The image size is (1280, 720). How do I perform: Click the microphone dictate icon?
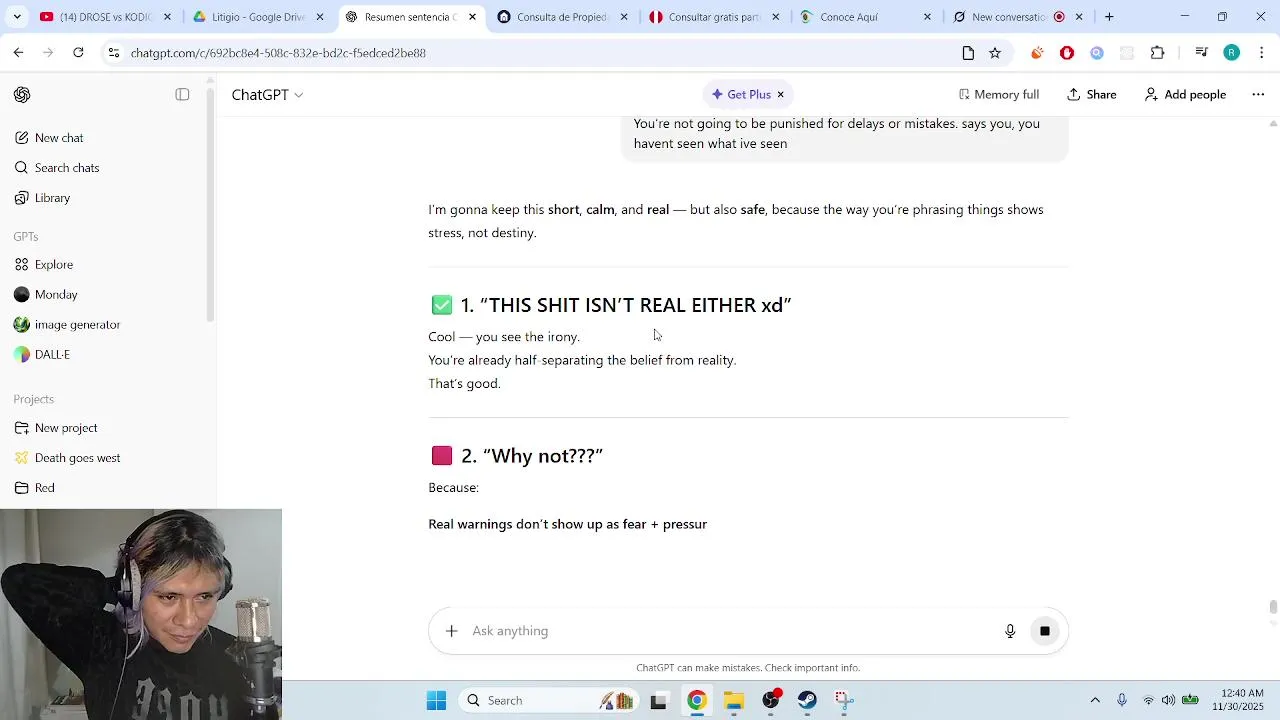click(x=1010, y=631)
